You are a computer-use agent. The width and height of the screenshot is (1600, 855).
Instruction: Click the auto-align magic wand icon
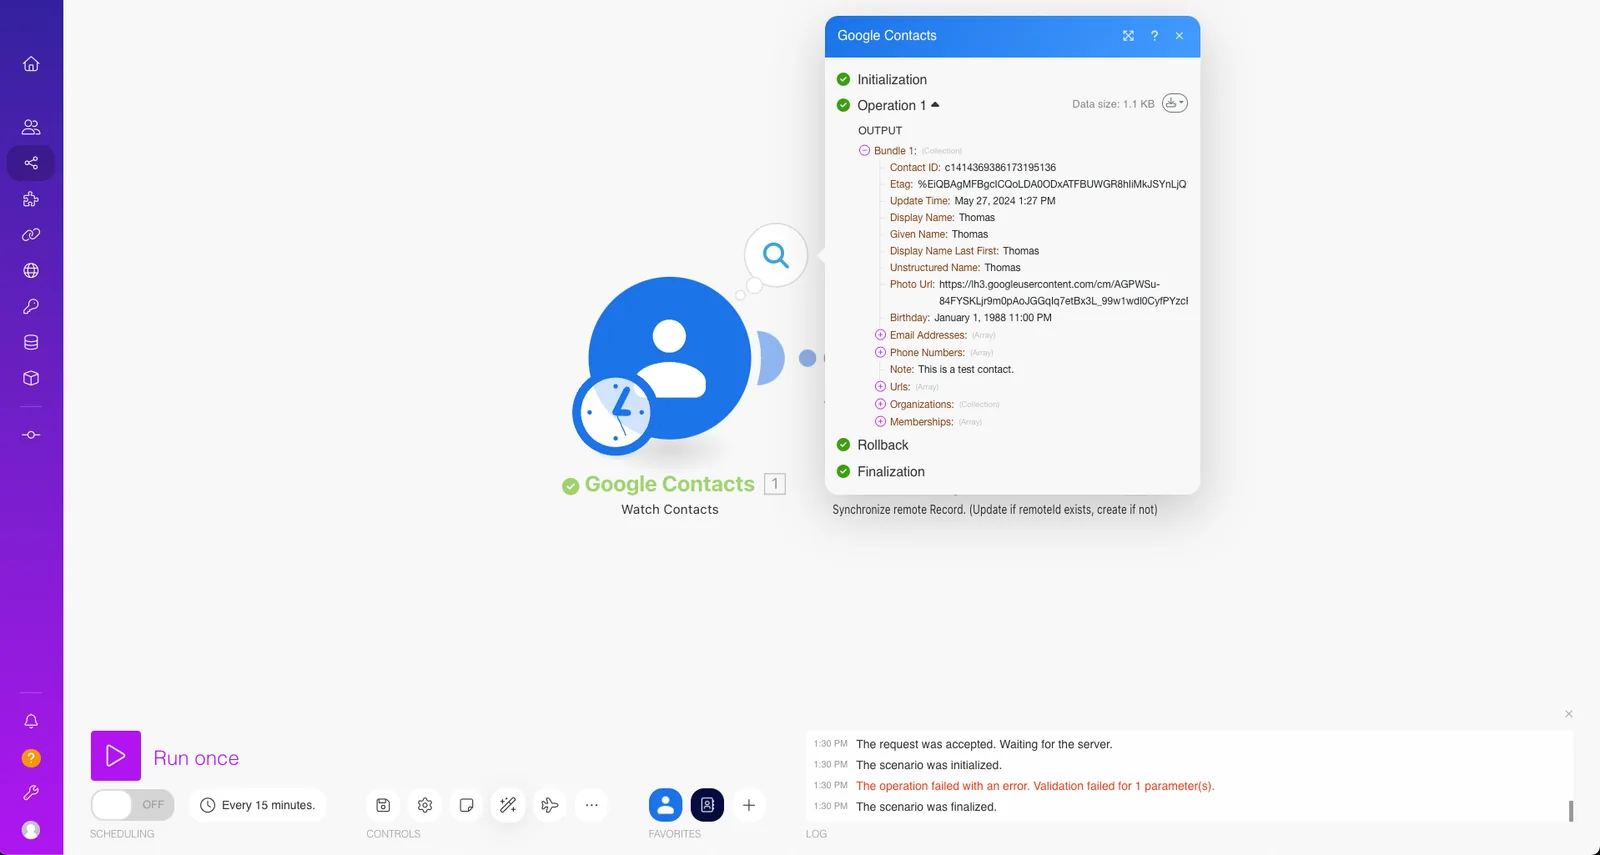[x=508, y=805]
